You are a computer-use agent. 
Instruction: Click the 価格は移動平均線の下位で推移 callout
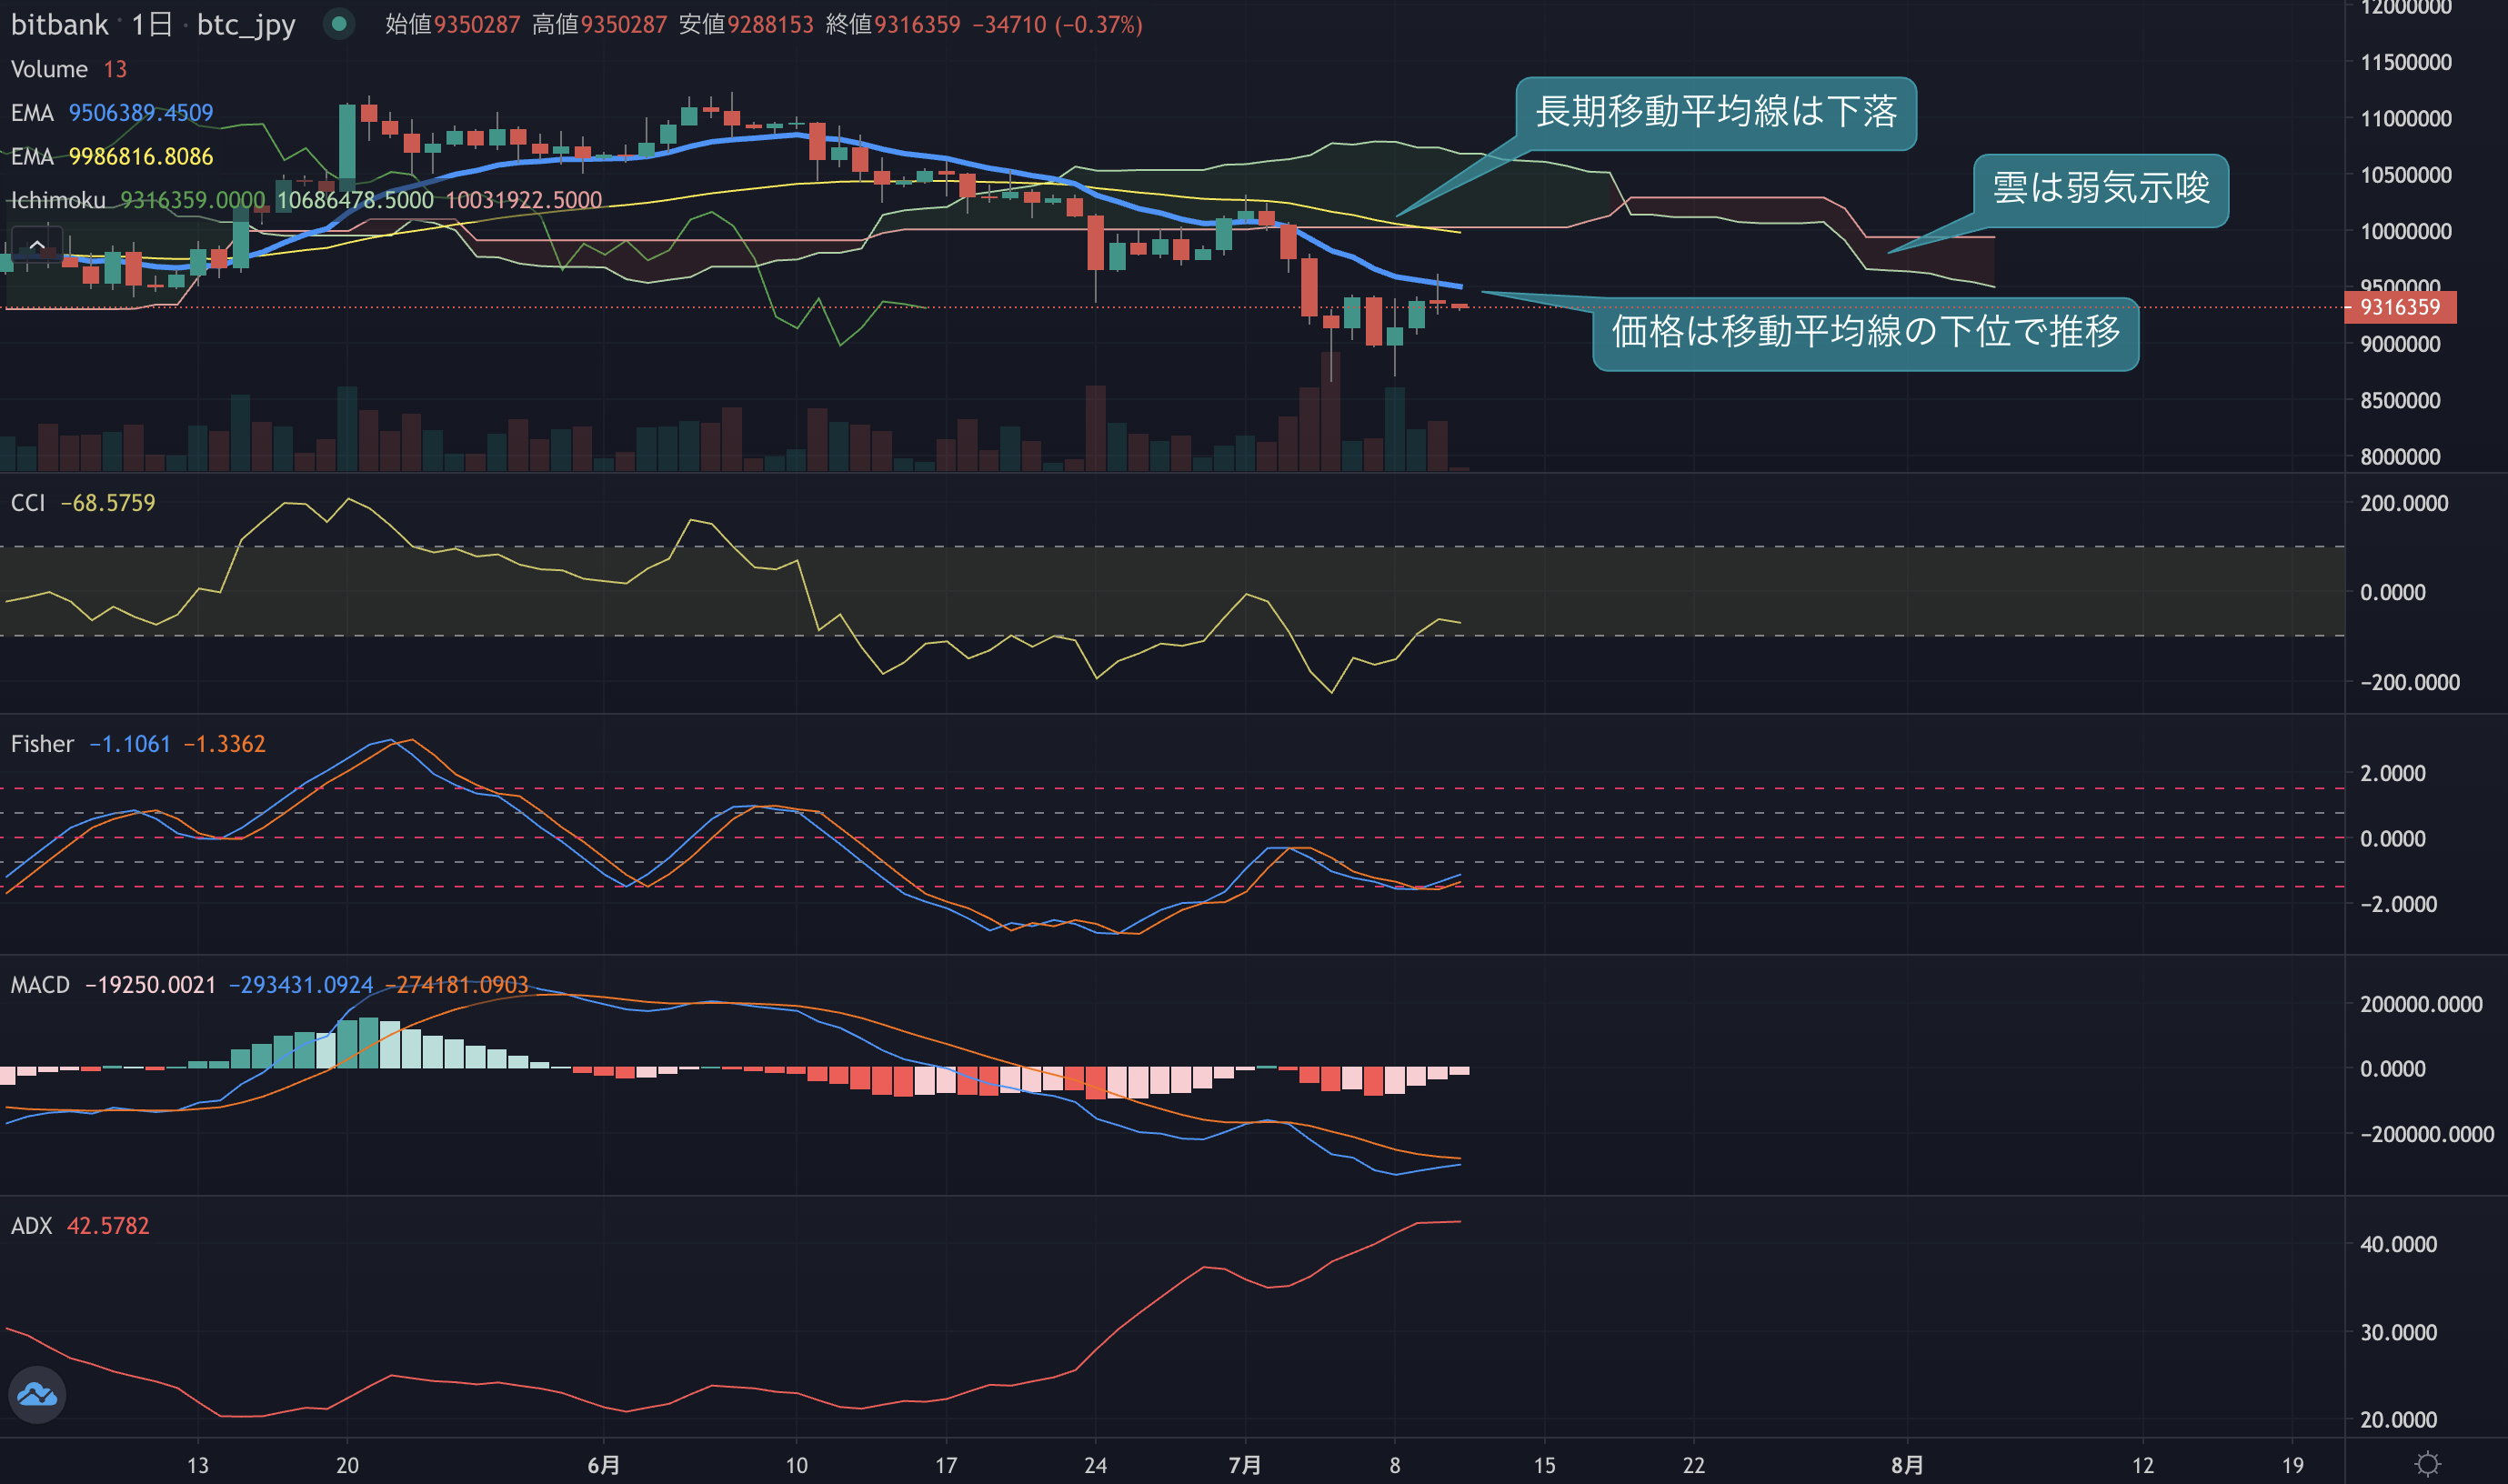point(1866,334)
